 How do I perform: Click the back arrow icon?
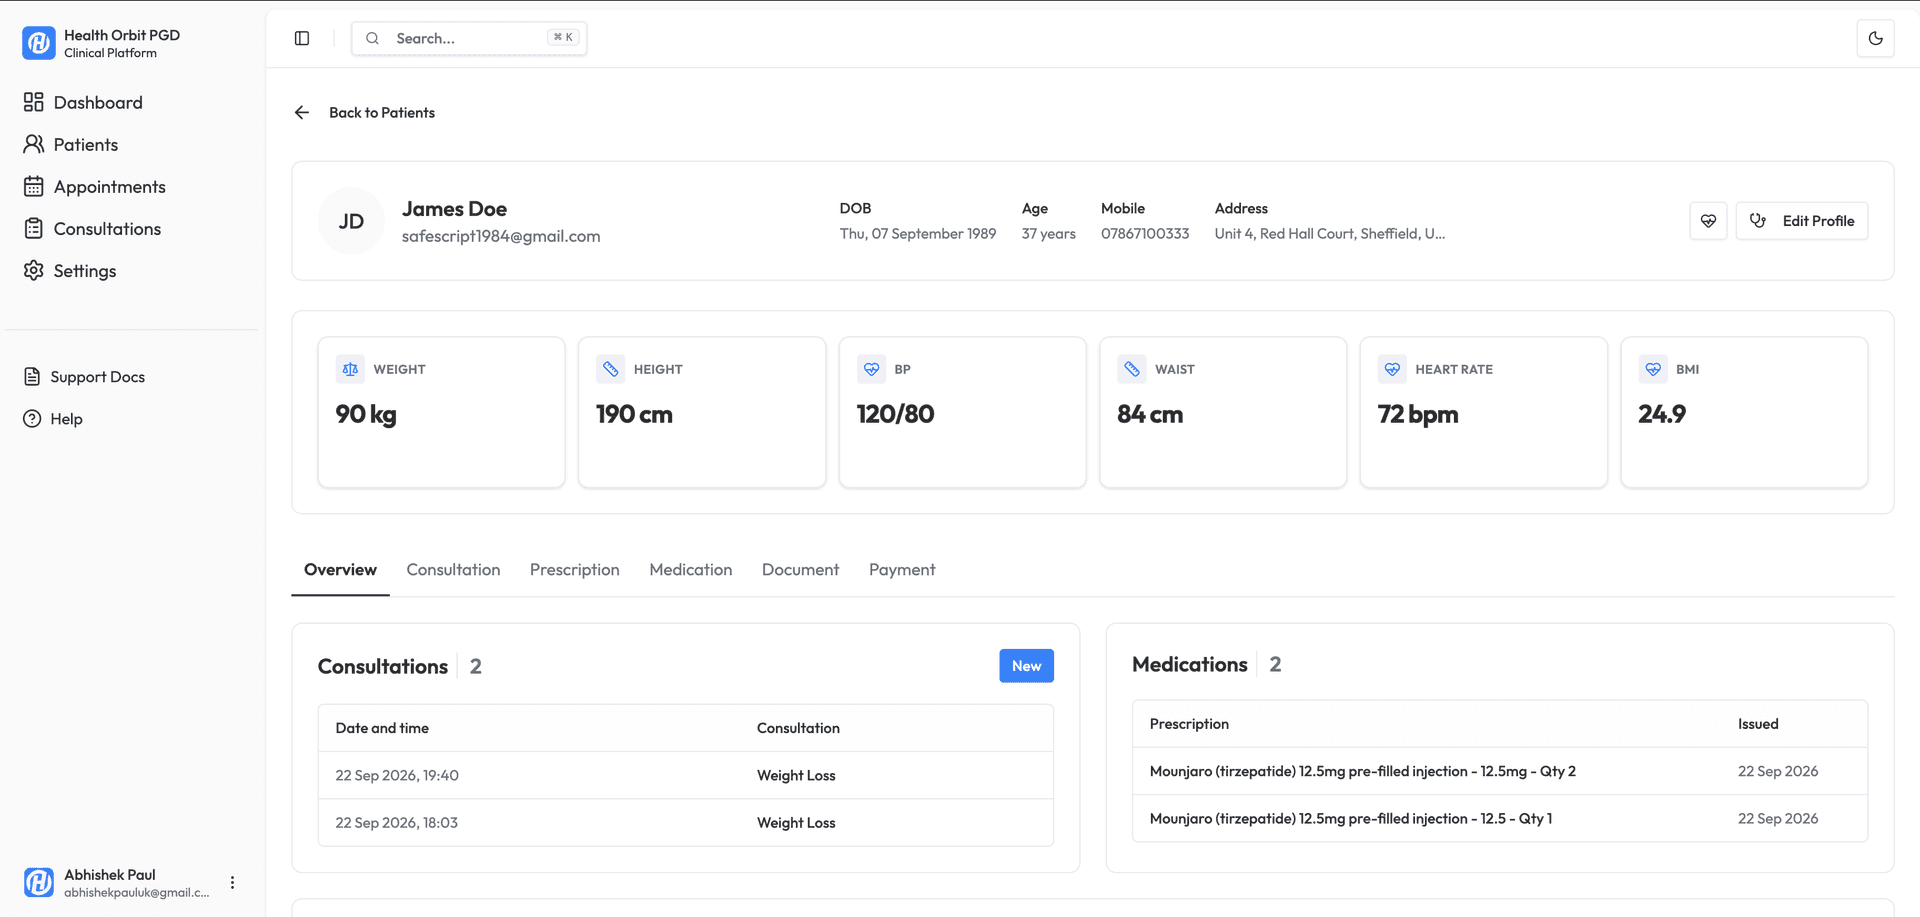tap(302, 112)
